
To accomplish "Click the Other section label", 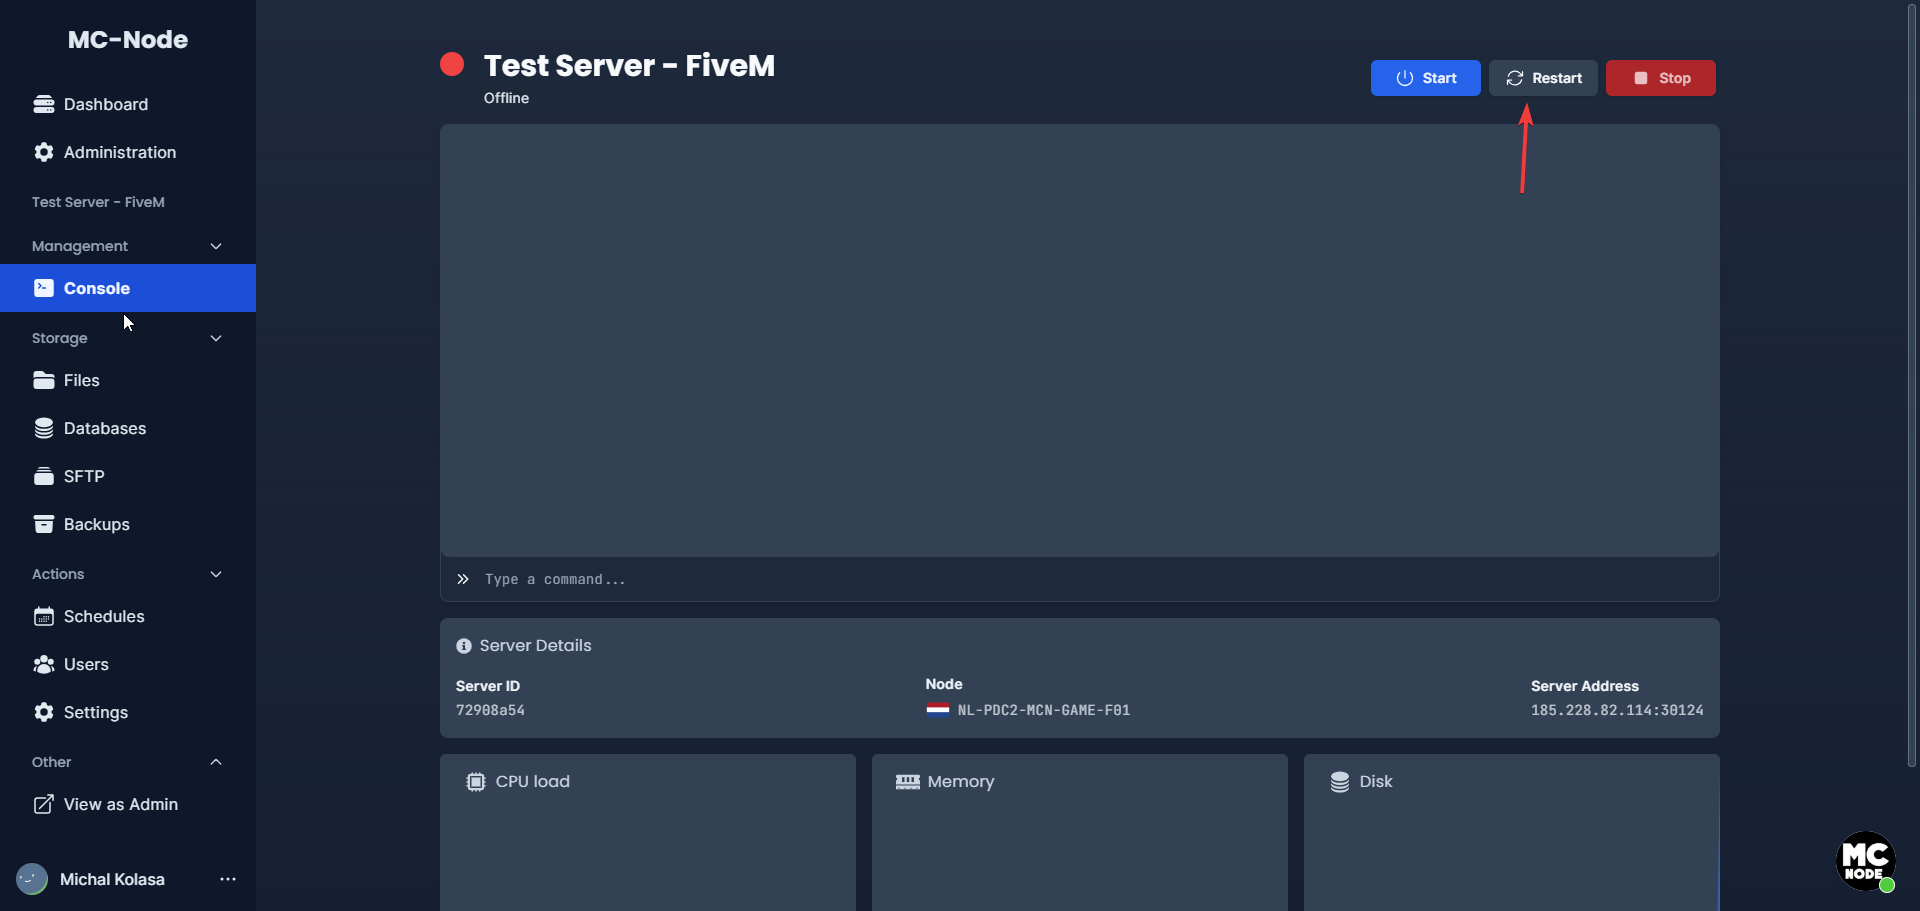I will pos(52,762).
